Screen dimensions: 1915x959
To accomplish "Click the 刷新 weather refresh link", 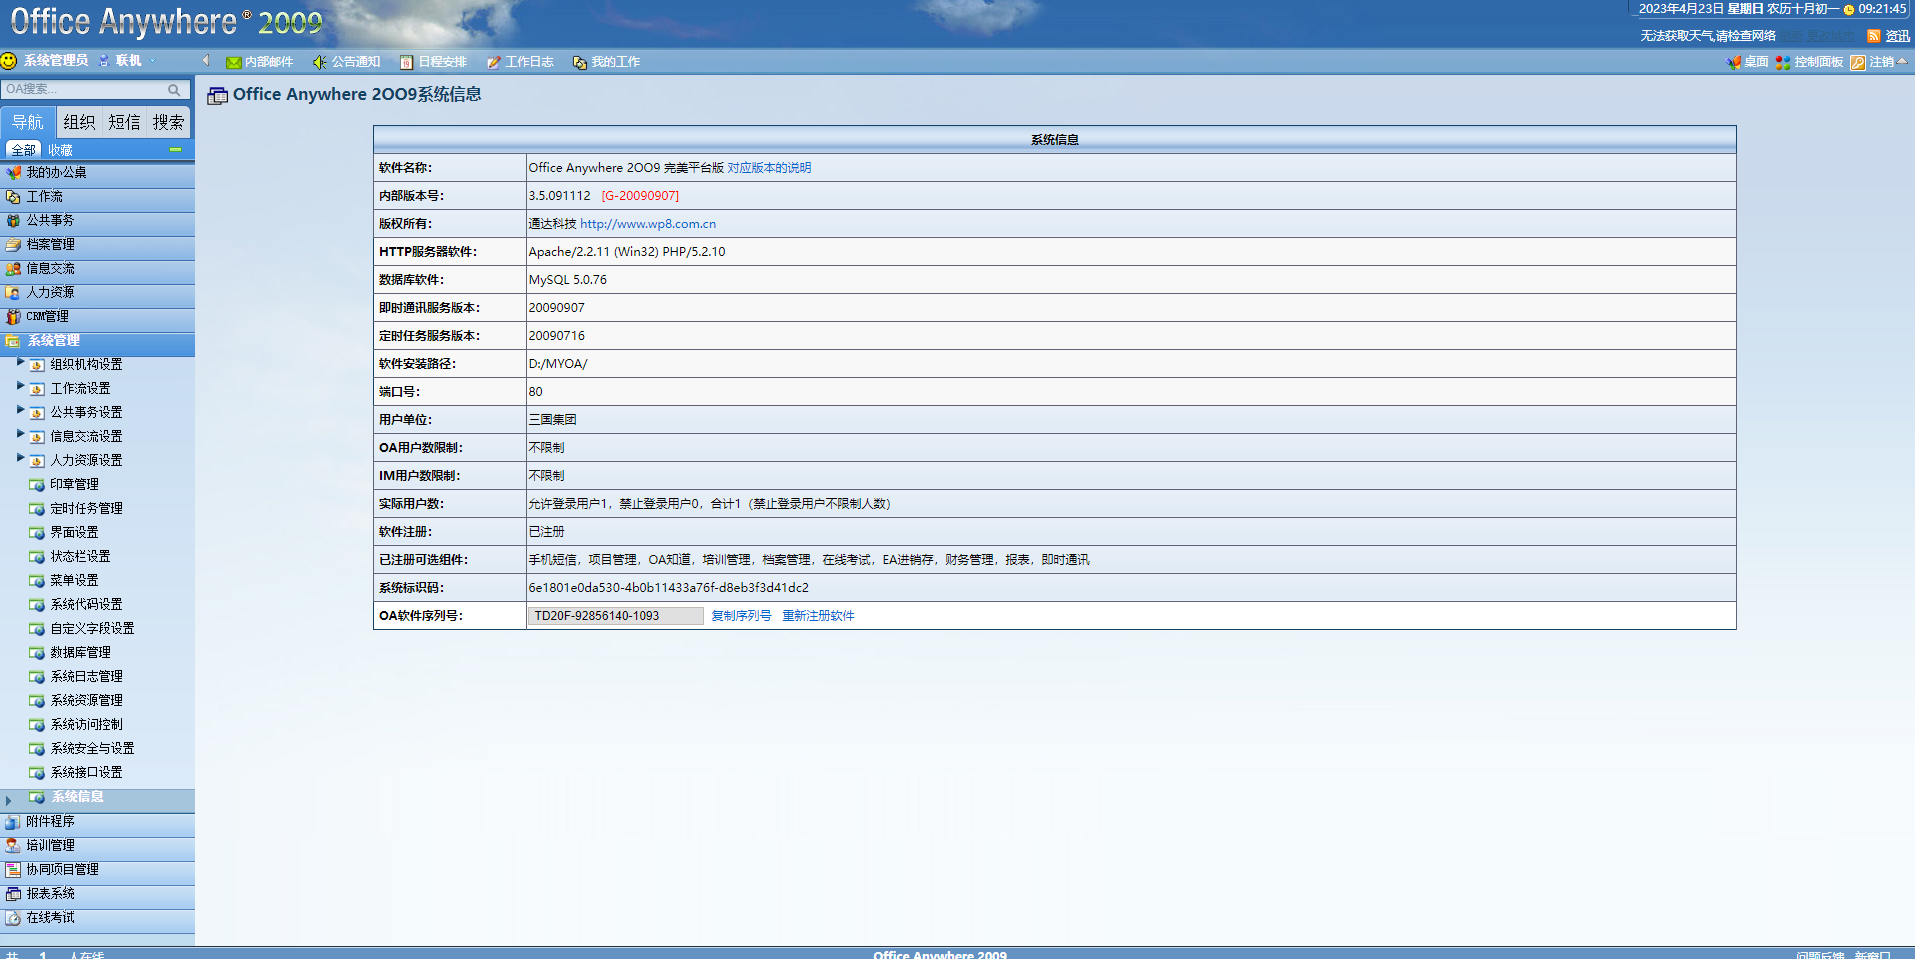I will tap(1791, 36).
